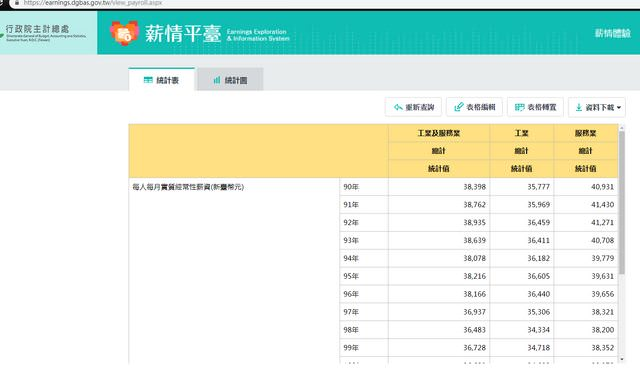This screenshot has height=379, width=640.
Task: Click the 重新查詢 button
Action: coord(413,107)
